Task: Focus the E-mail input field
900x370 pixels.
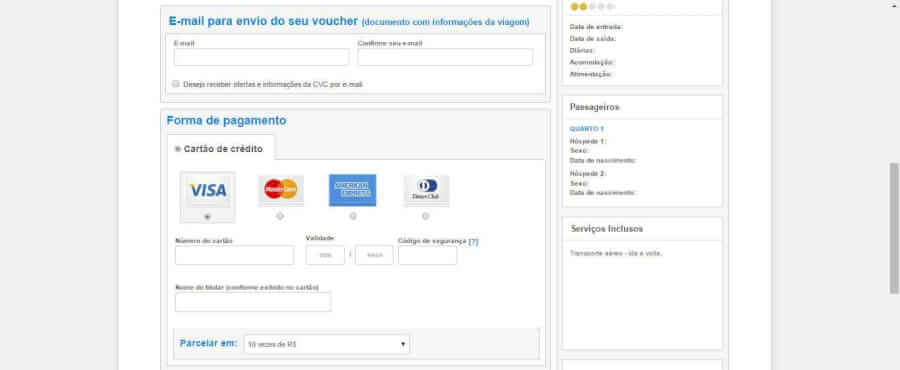Action: (261, 57)
